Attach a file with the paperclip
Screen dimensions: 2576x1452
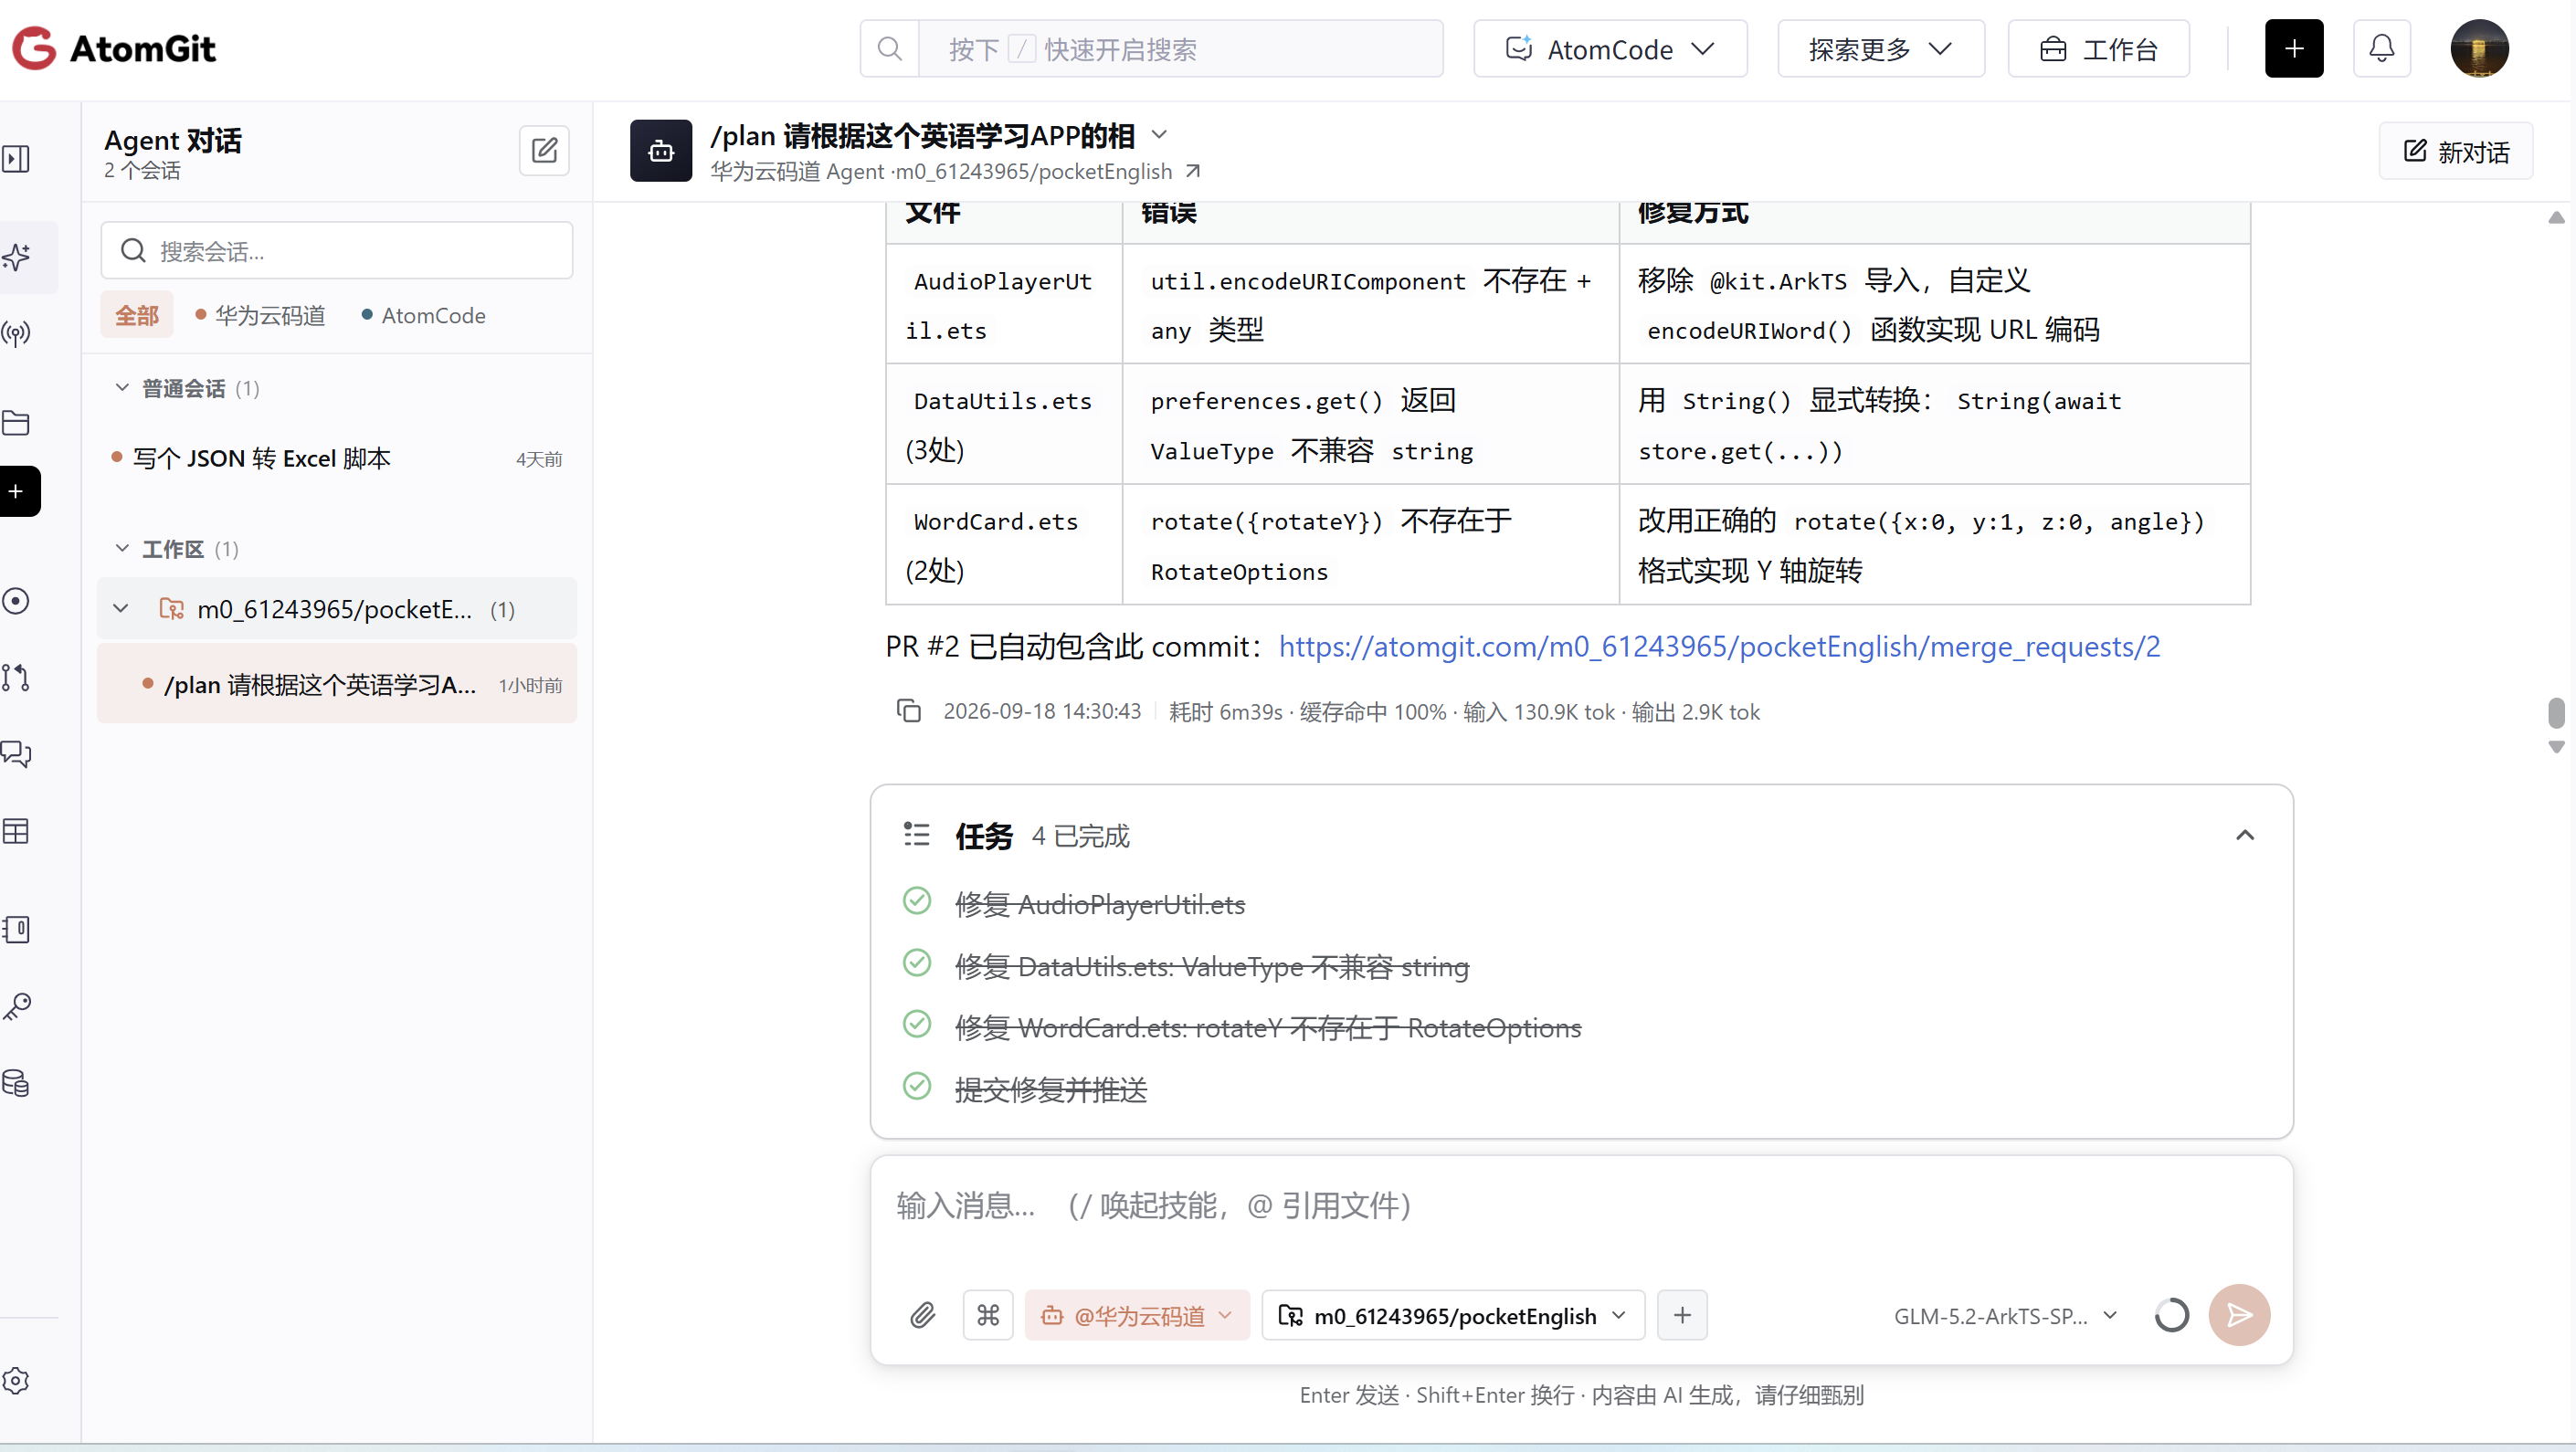click(923, 1314)
